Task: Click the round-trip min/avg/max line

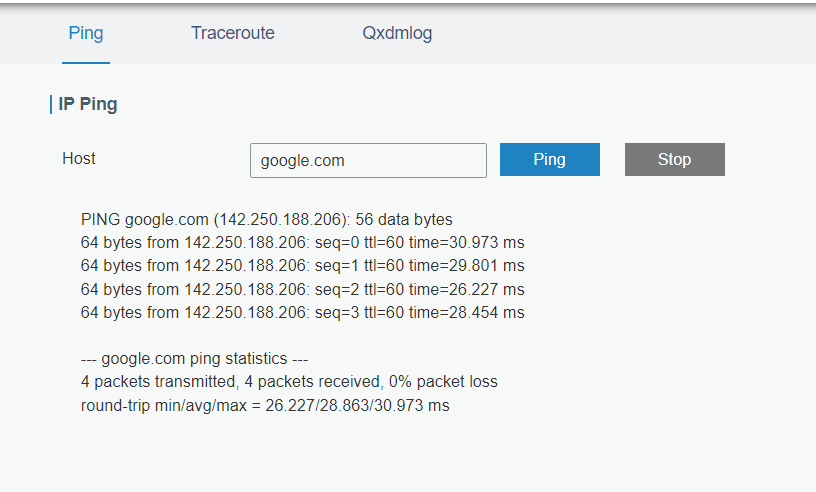Action: coord(265,405)
